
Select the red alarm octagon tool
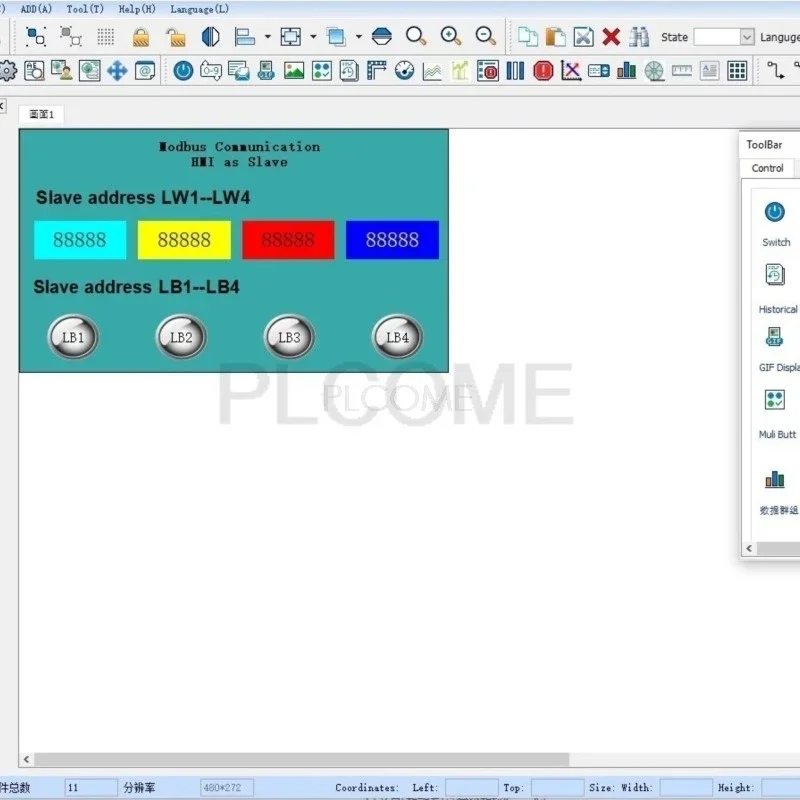pos(543,71)
